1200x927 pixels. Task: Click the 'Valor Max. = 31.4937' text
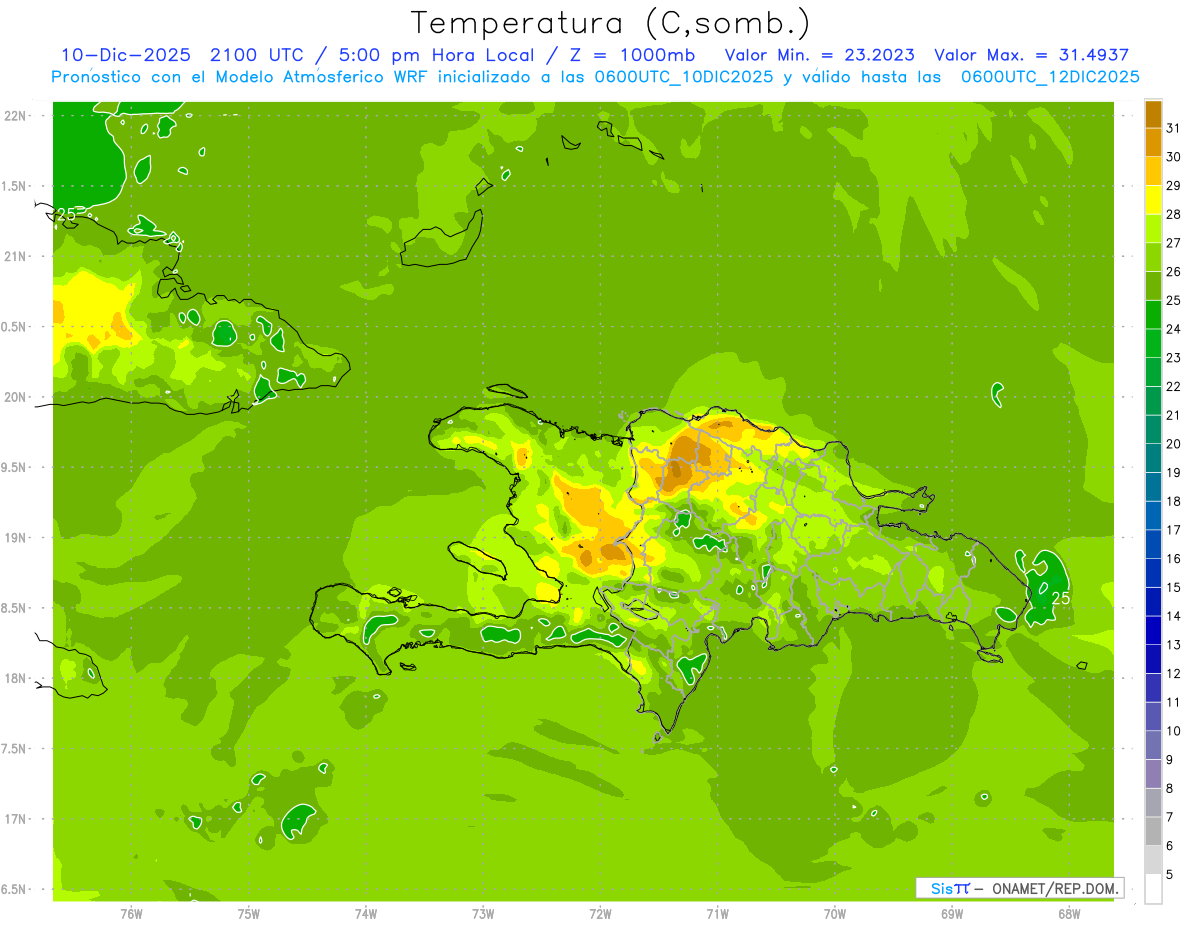pyautogui.click(x=1031, y=55)
